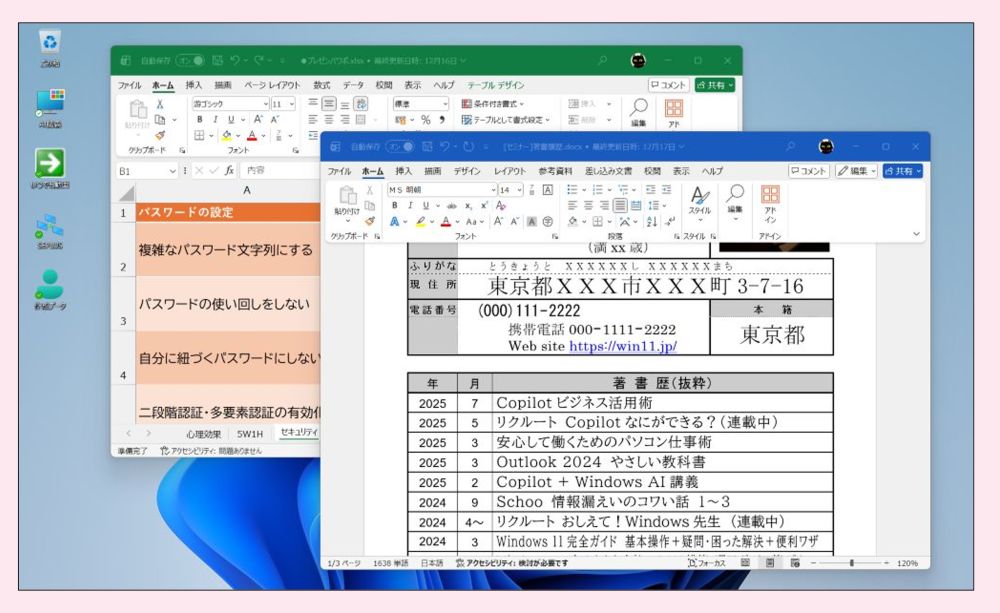Open the https://win11.jp/ hyperlink in the document

(622, 346)
